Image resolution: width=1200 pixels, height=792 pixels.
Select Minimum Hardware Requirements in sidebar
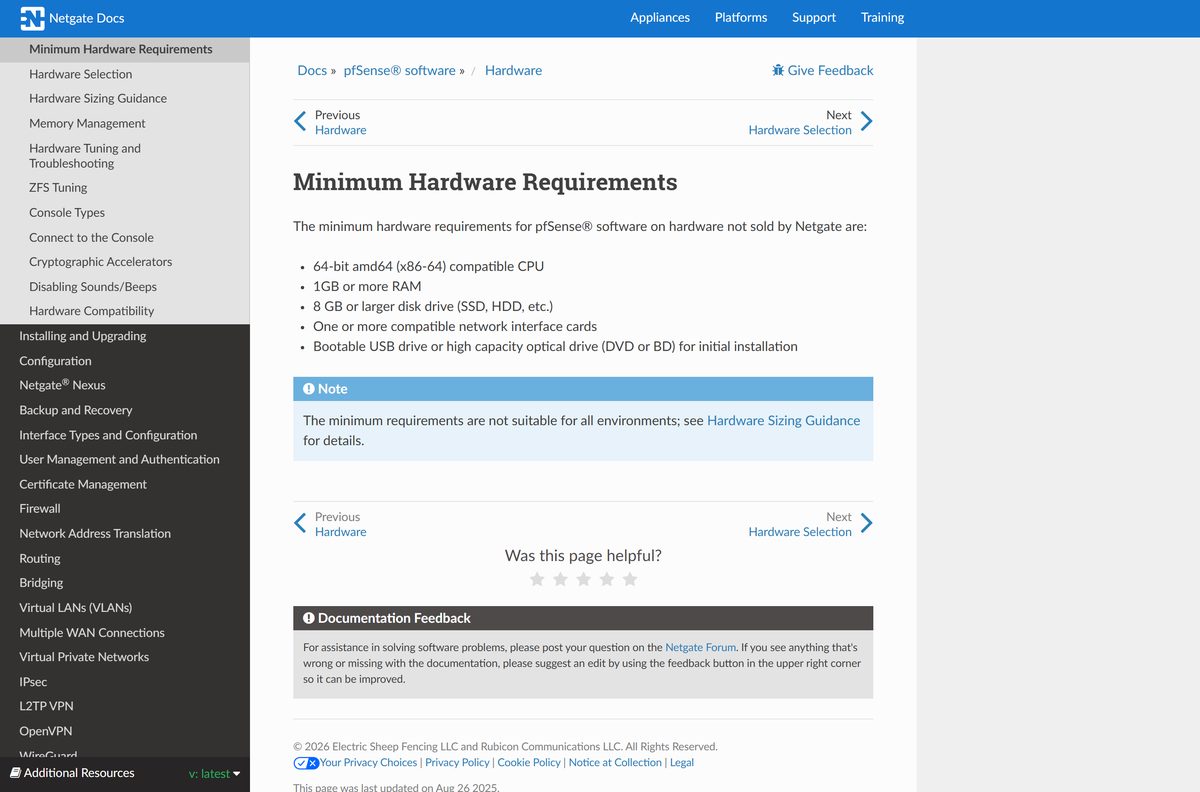125,49
